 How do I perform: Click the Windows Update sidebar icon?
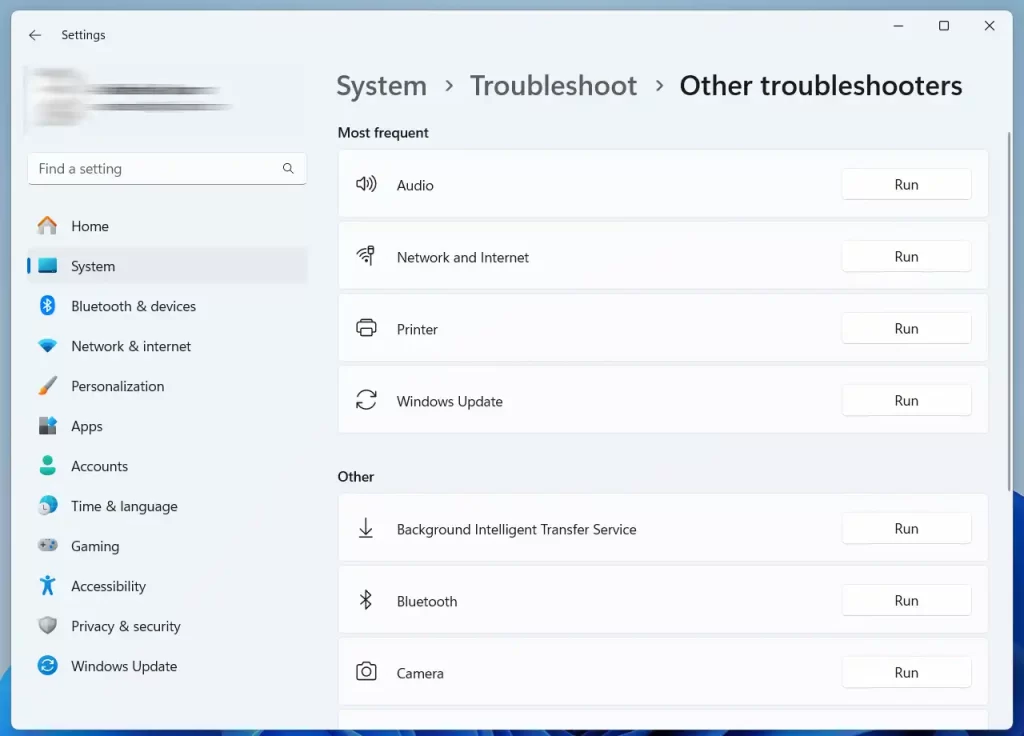[47, 665]
